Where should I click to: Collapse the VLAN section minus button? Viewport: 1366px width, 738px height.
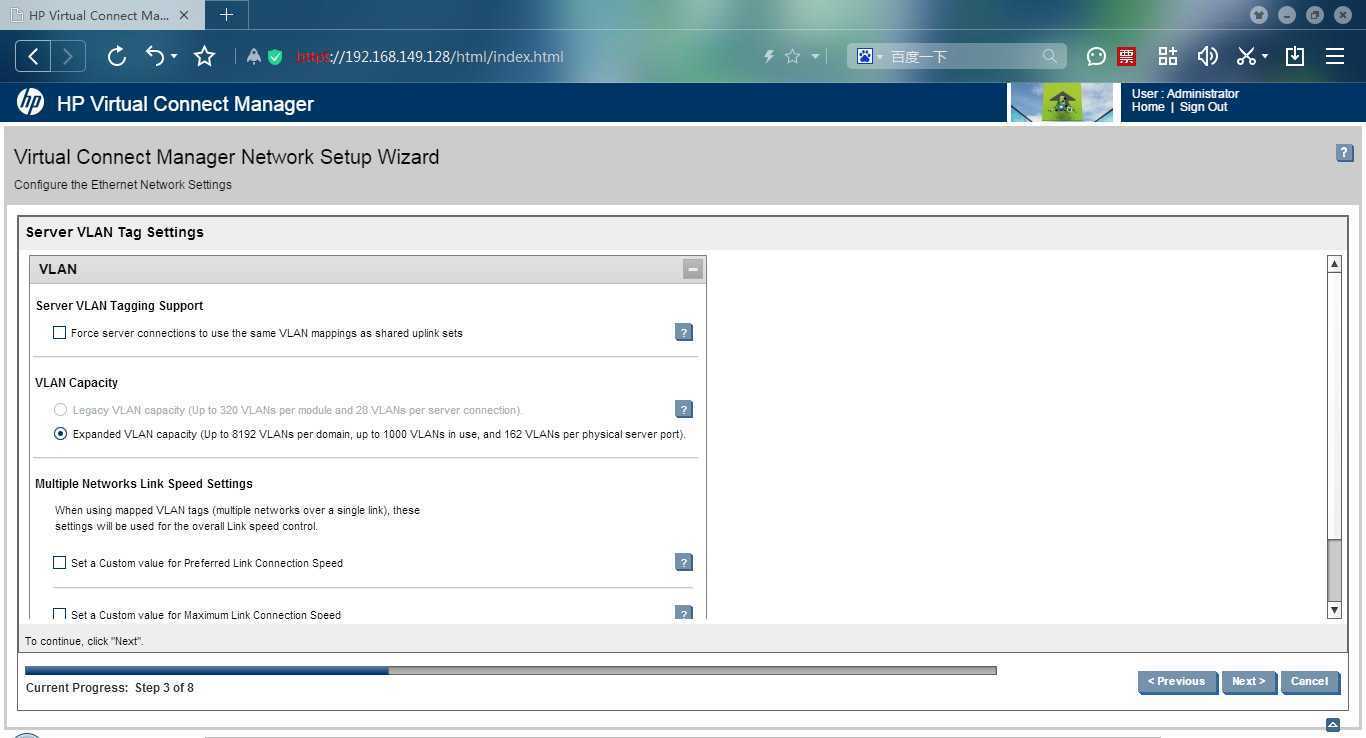click(x=693, y=269)
